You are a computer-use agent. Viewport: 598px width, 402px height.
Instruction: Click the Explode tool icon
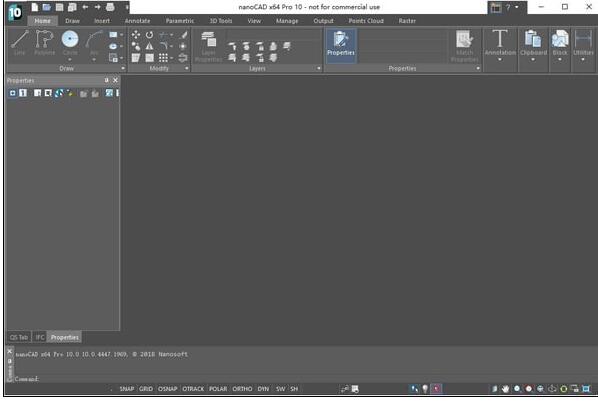183,47
